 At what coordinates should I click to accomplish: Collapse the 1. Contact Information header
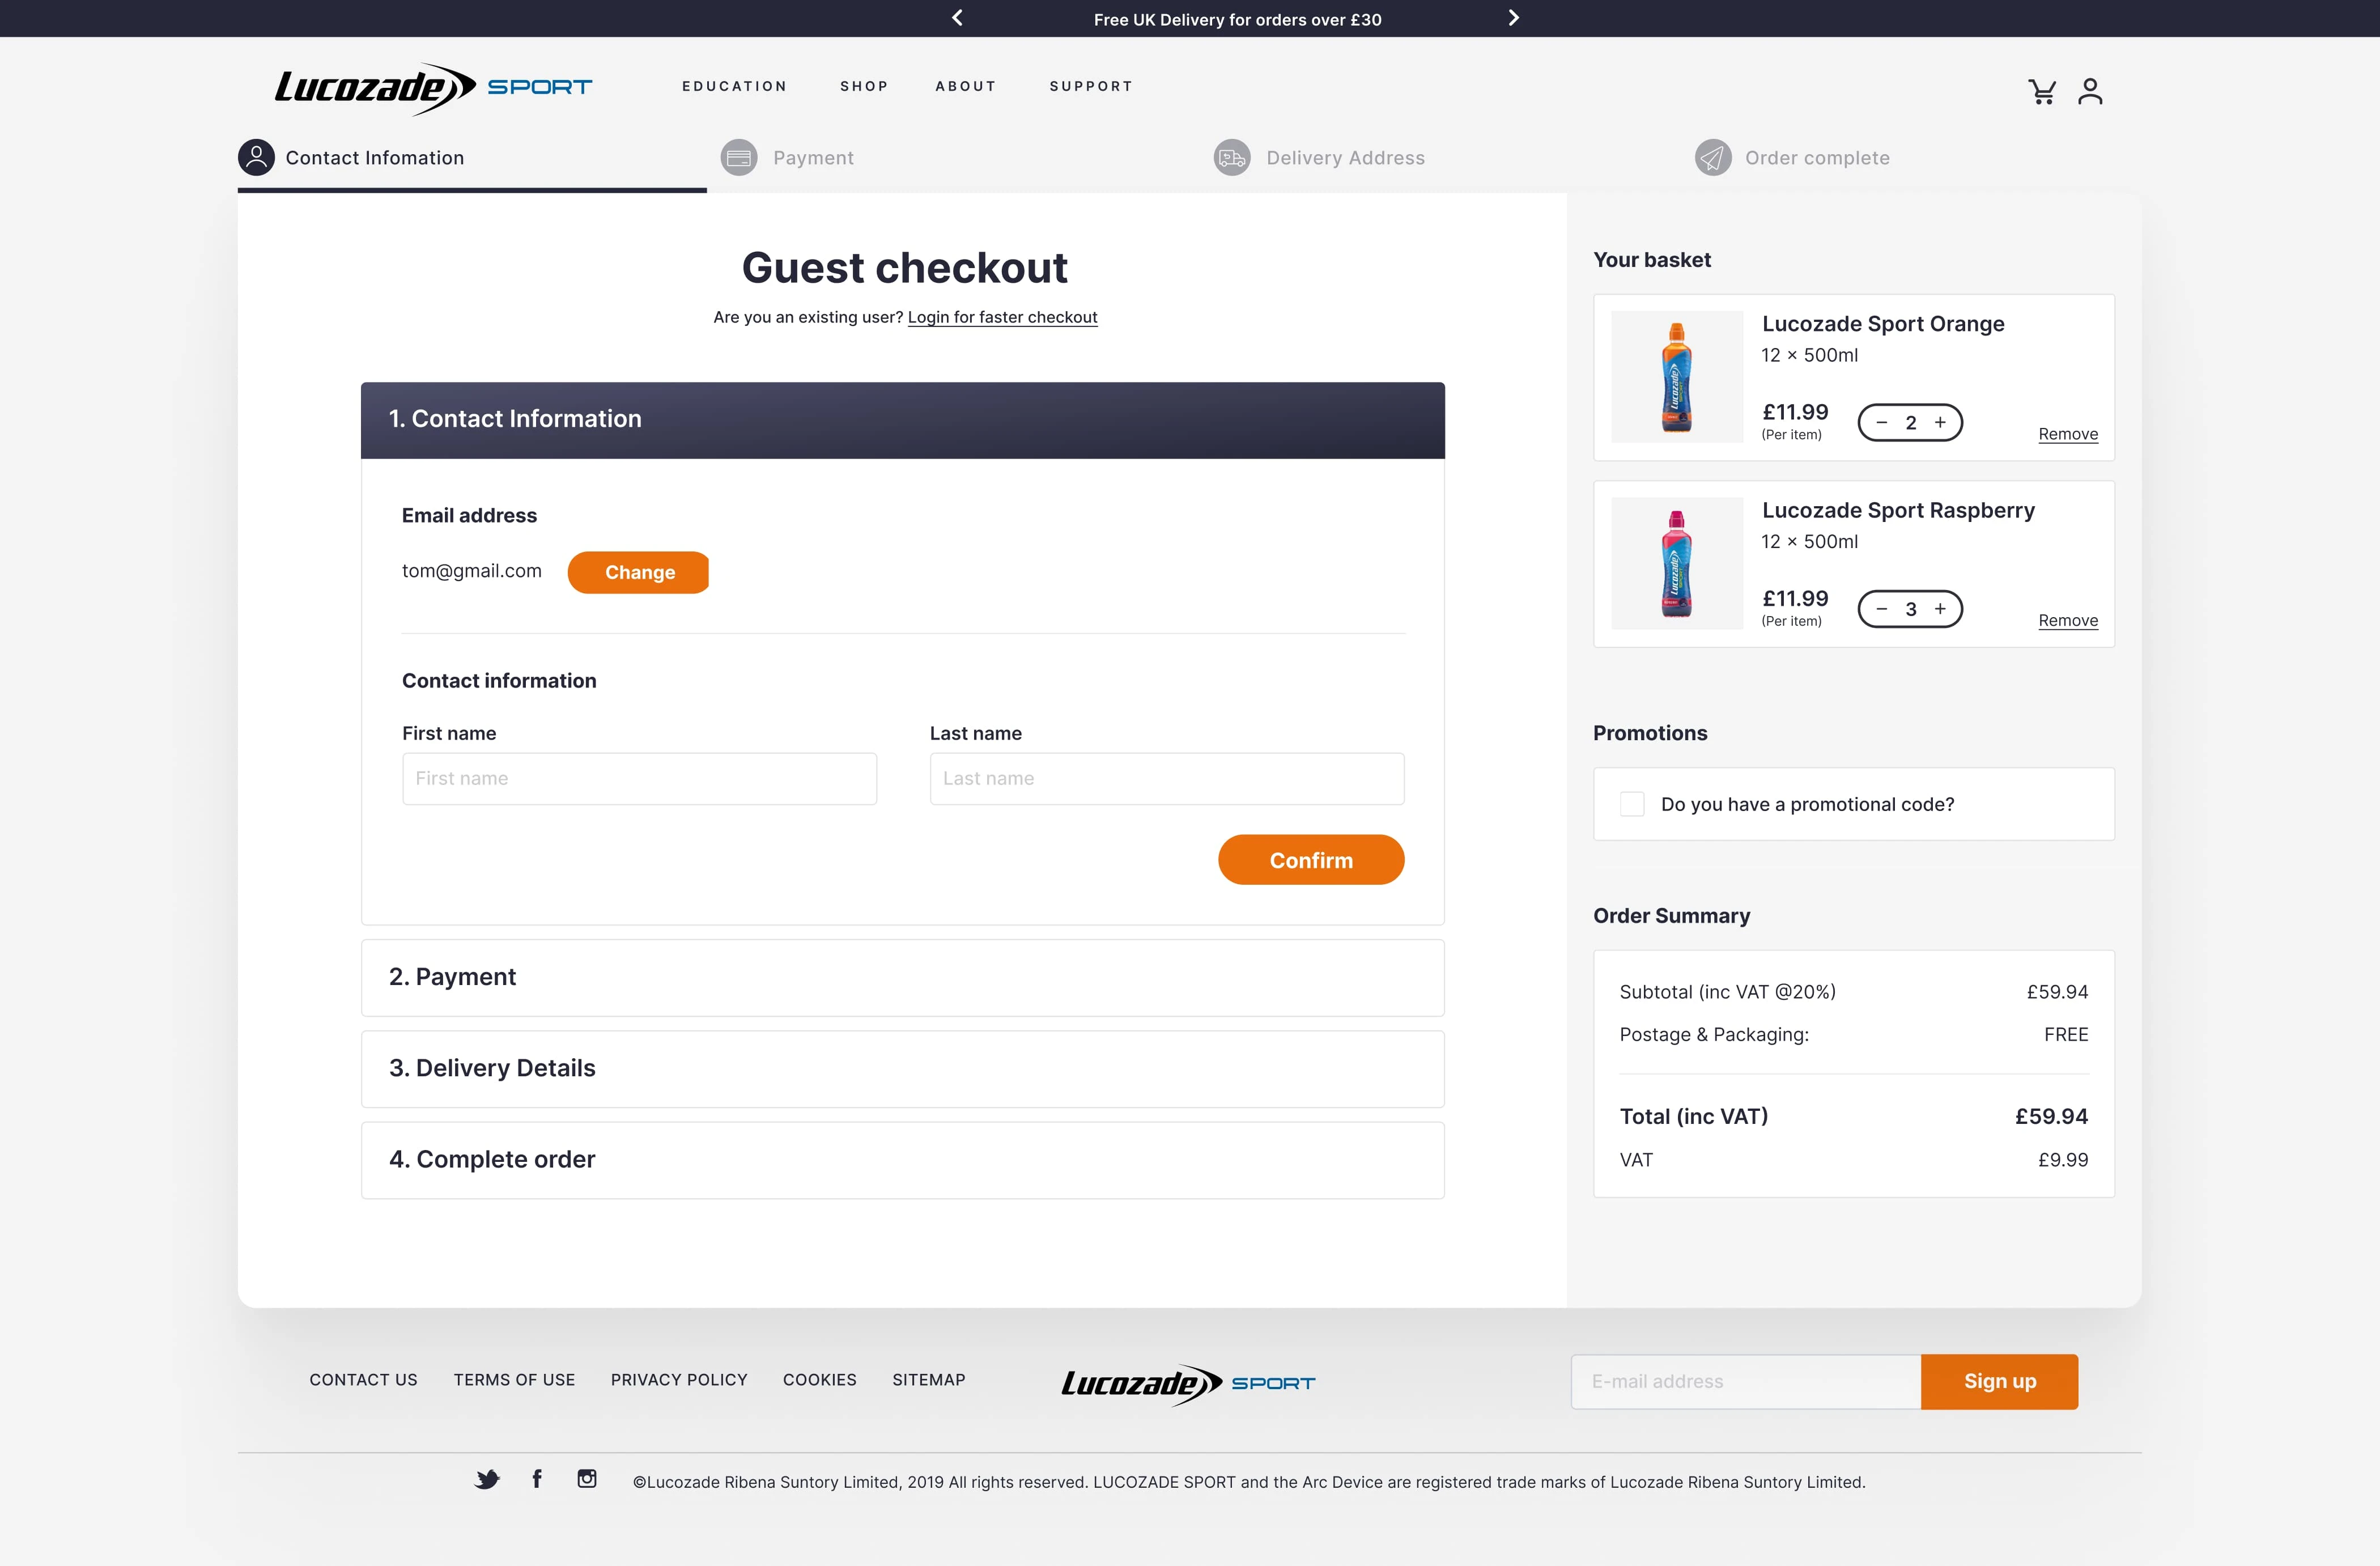(x=902, y=420)
